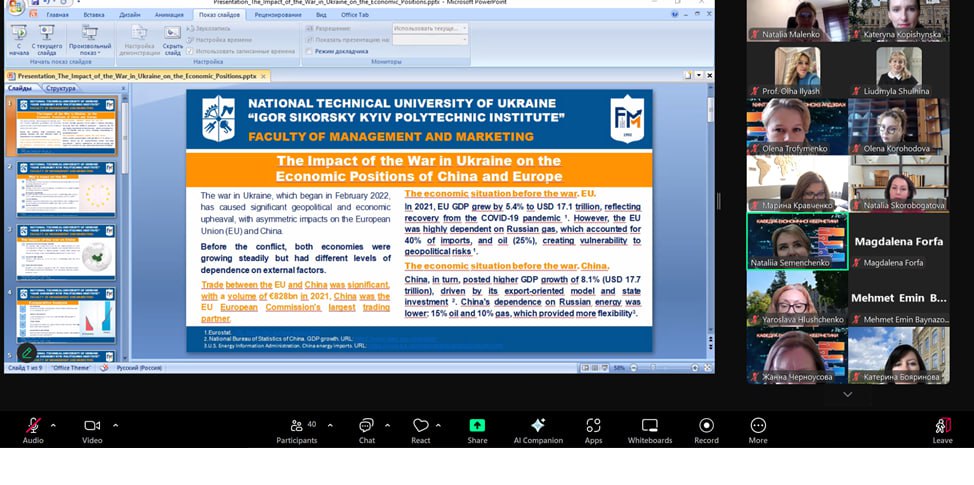Image resolution: width=974 pixels, height=485 pixels.
Task: Open the Вставка ribbon tab
Action: (x=94, y=14)
